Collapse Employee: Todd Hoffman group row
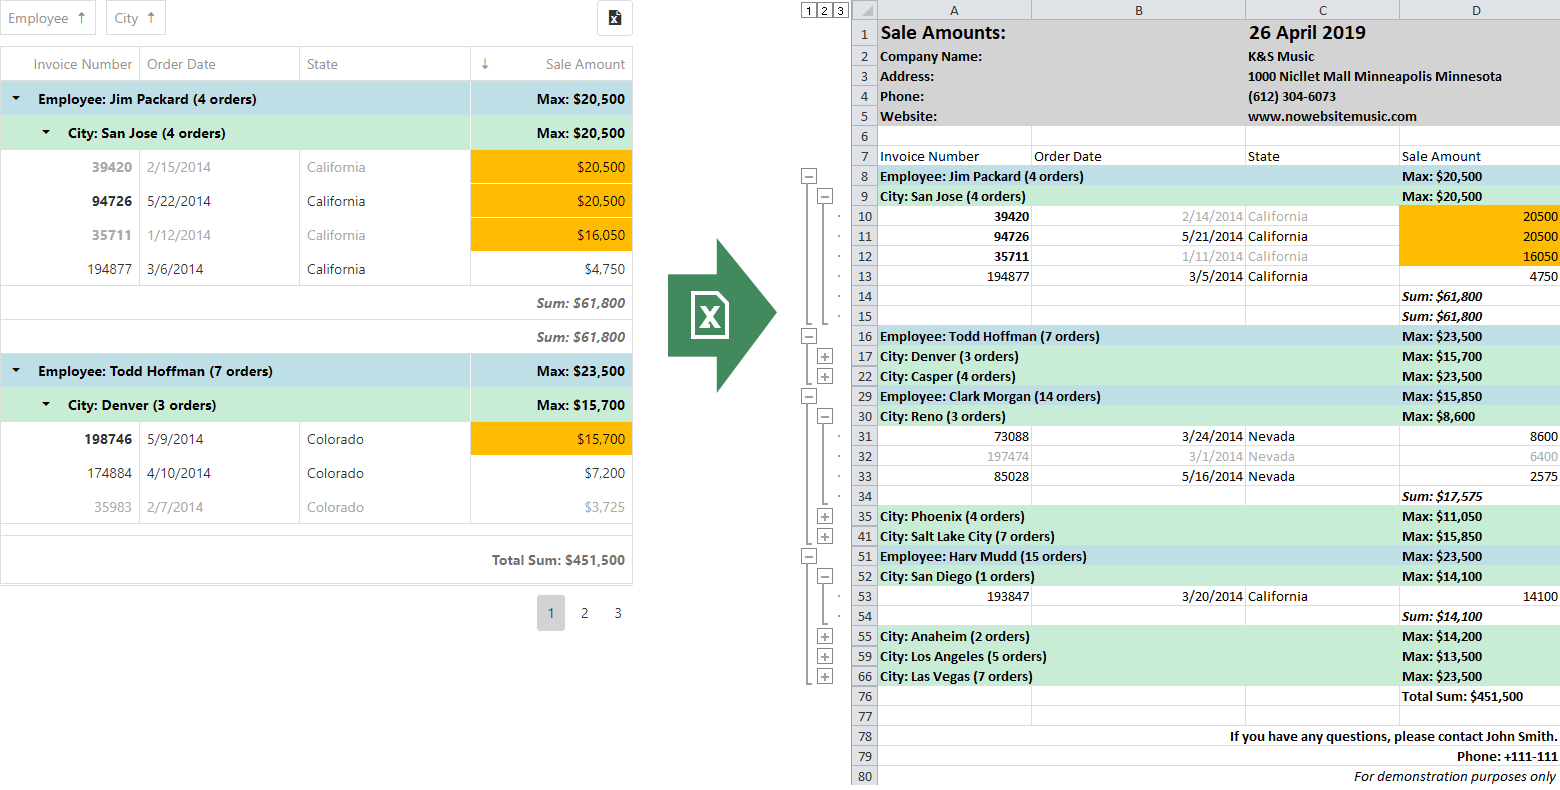Image resolution: width=1560 pixels, height=790 pixels. pyautogui.click(x=16, y=371)
